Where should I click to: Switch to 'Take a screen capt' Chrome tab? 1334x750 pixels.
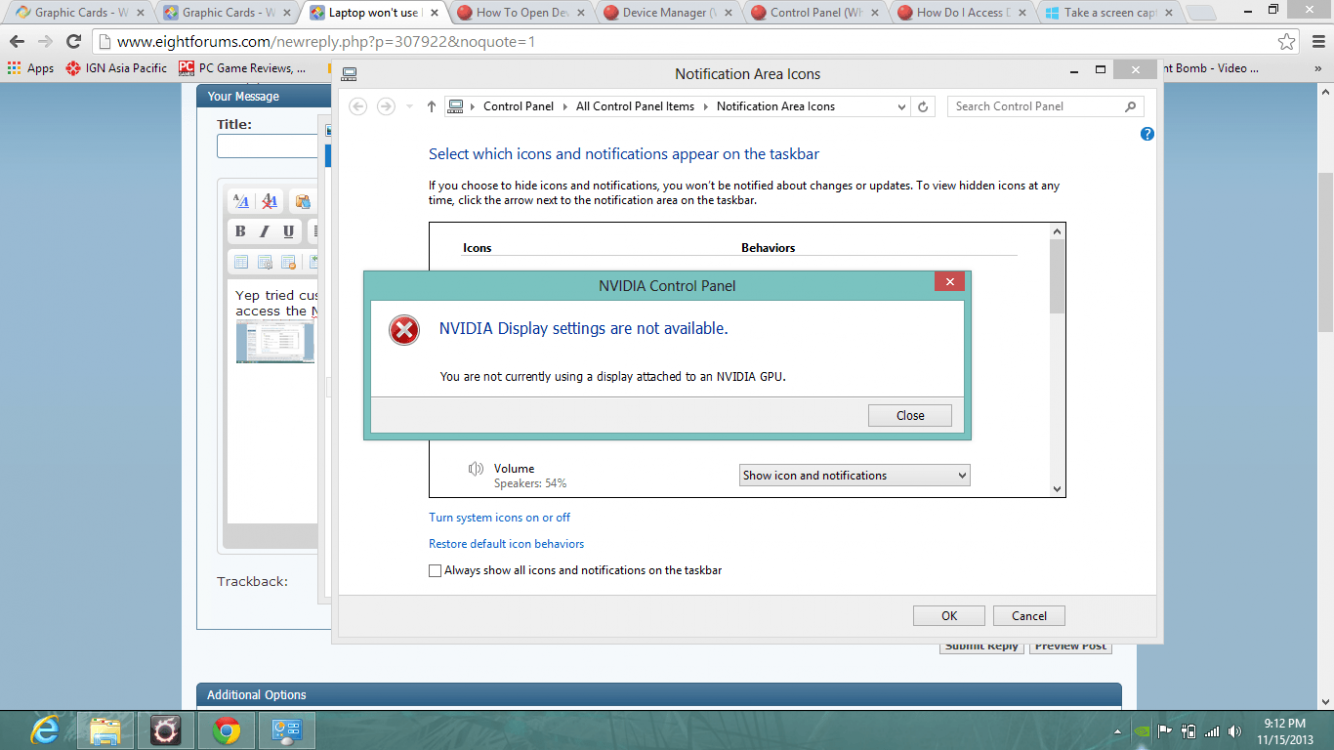pos(1110,13)
